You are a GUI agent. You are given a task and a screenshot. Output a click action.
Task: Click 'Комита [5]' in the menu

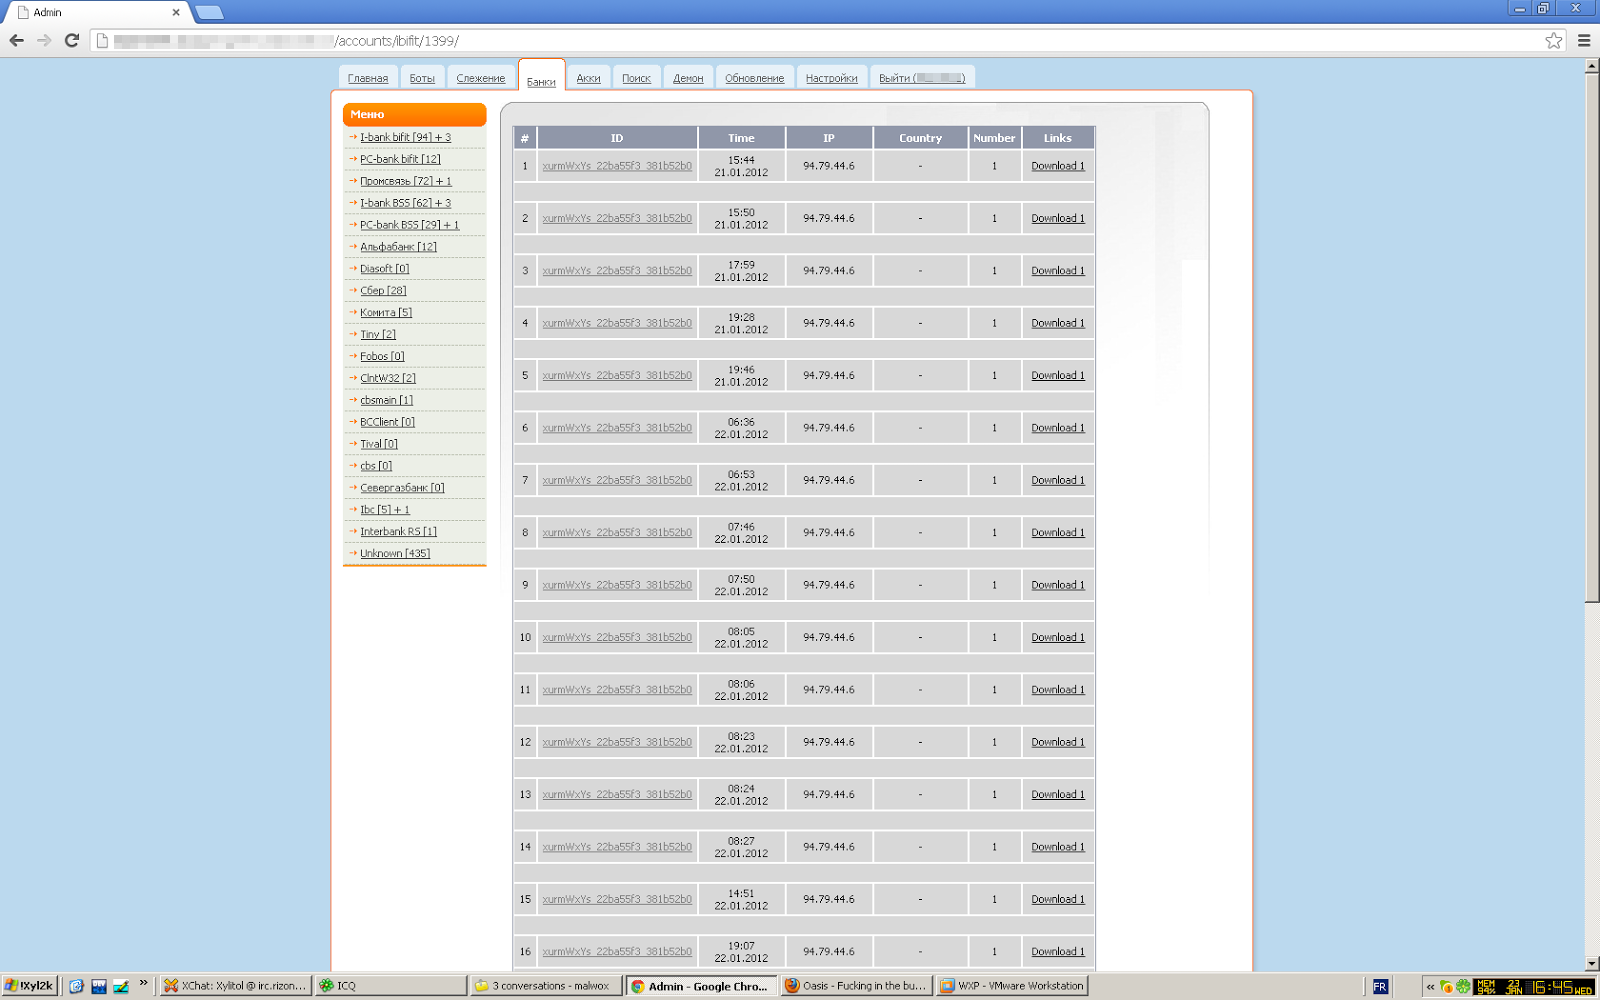tap(386, 314)
